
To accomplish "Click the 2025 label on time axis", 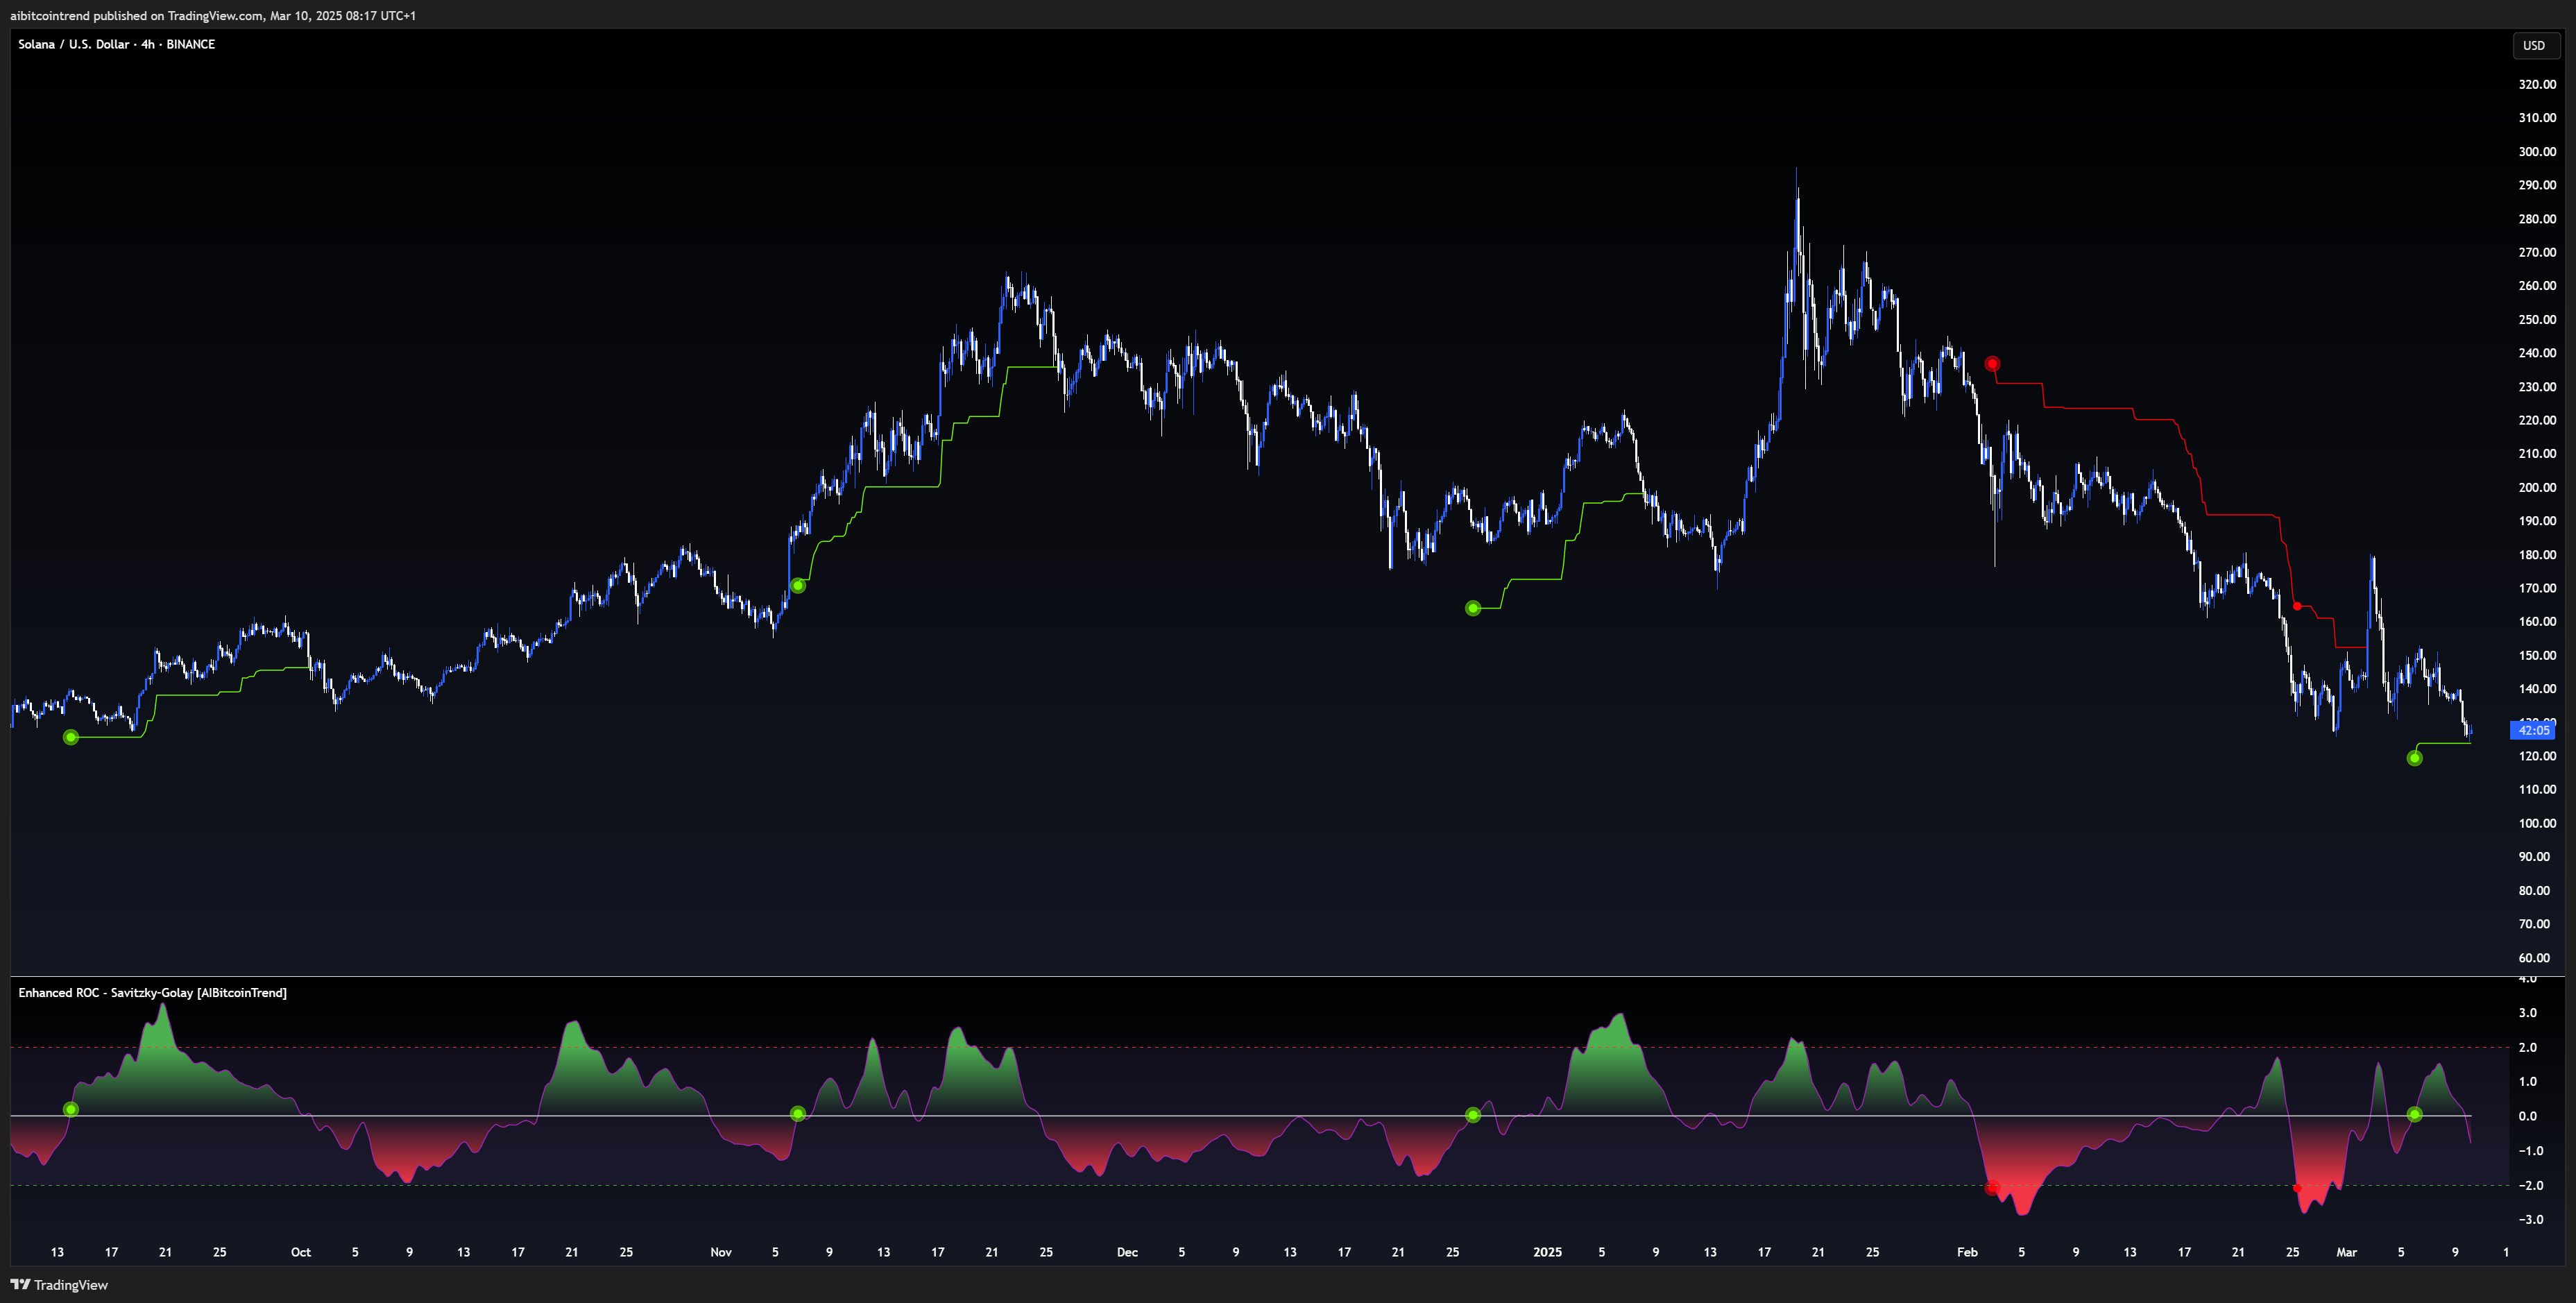I will click(x=1547, y=1252).
